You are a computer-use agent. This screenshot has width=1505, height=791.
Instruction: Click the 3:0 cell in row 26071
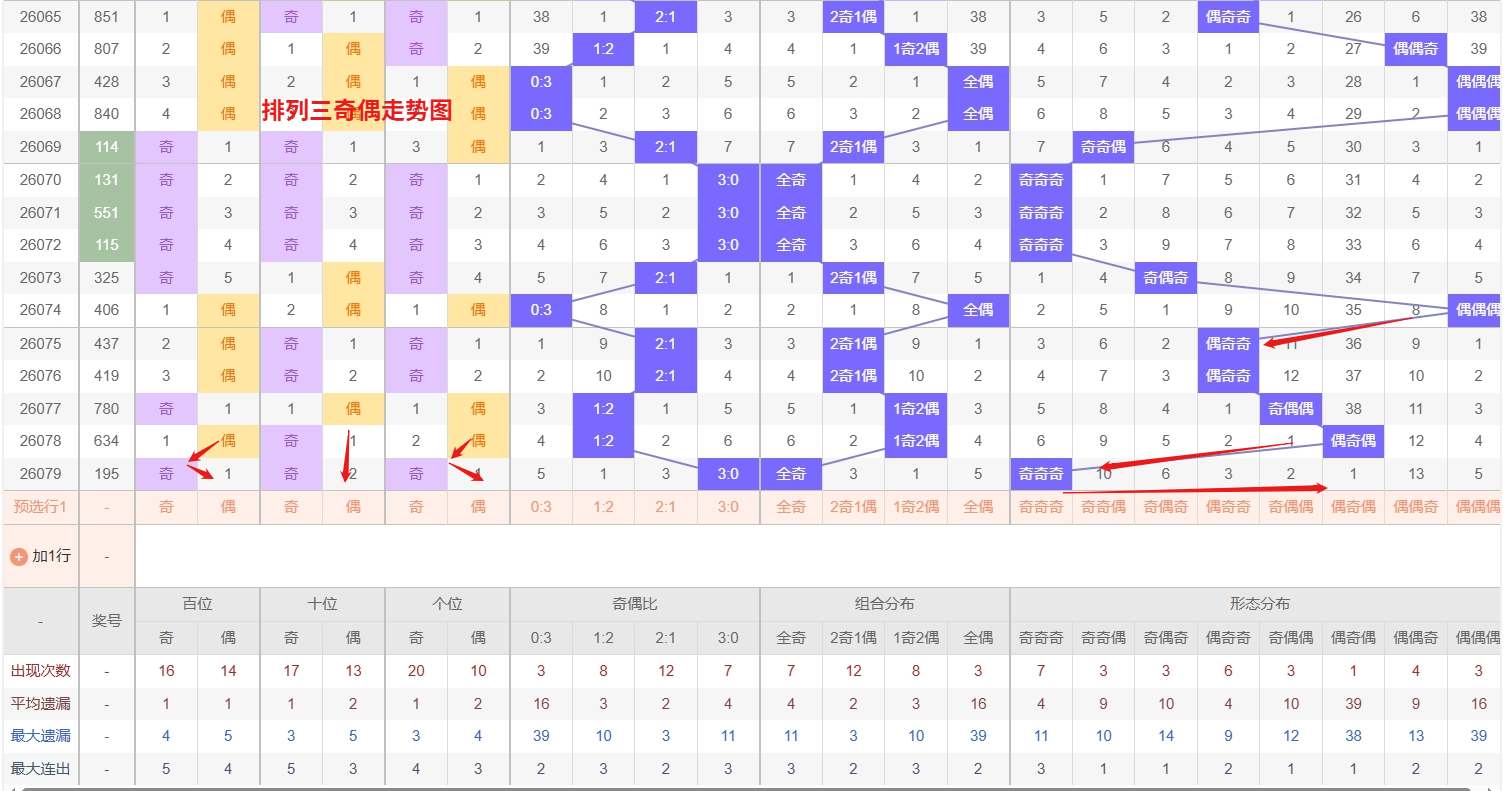(x=728, y=213)
